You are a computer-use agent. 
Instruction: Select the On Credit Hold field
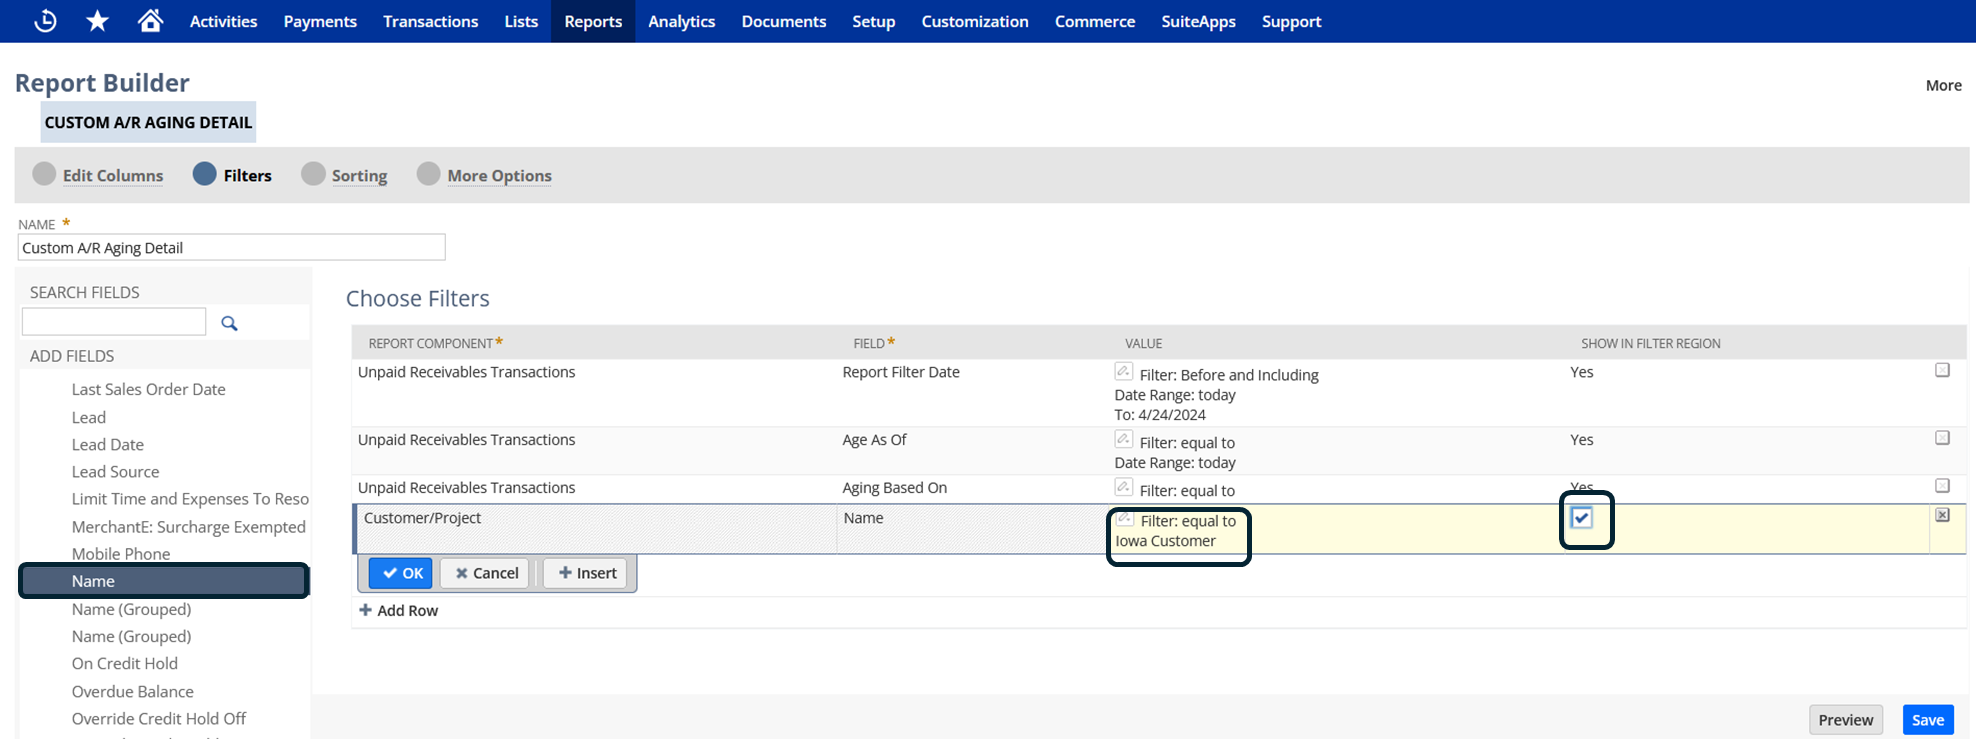(x=124, y=663)
